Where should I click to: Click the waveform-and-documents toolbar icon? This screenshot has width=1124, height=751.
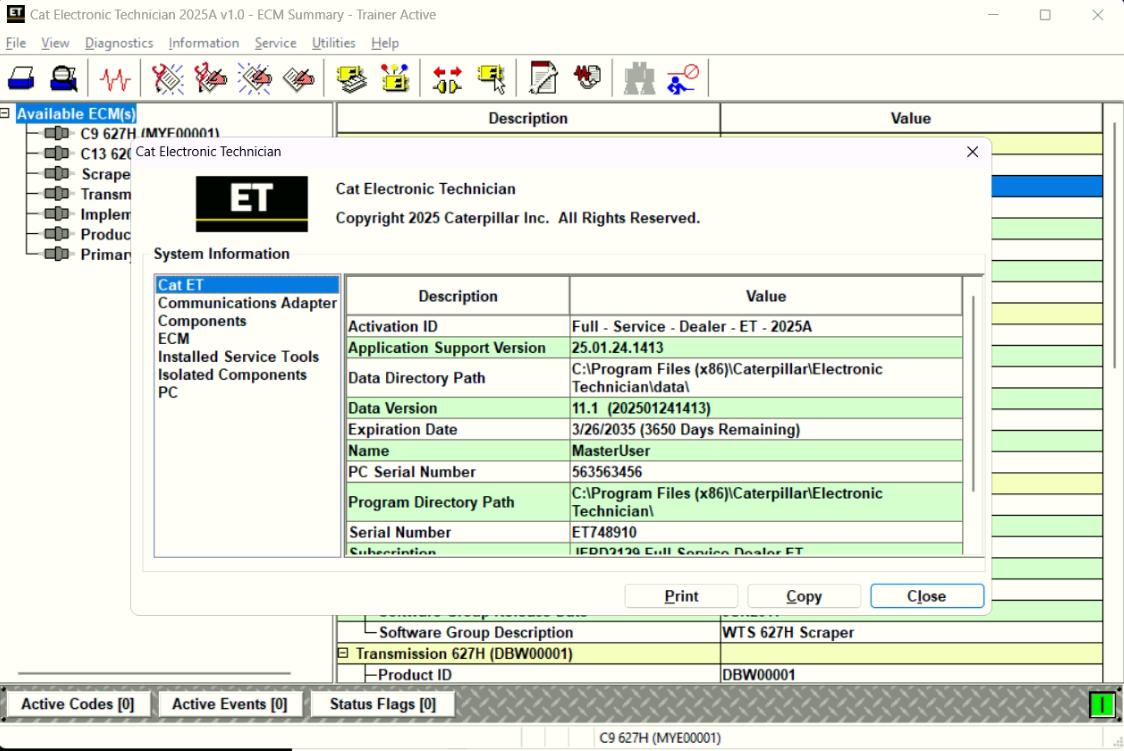[x=587, y=77]
